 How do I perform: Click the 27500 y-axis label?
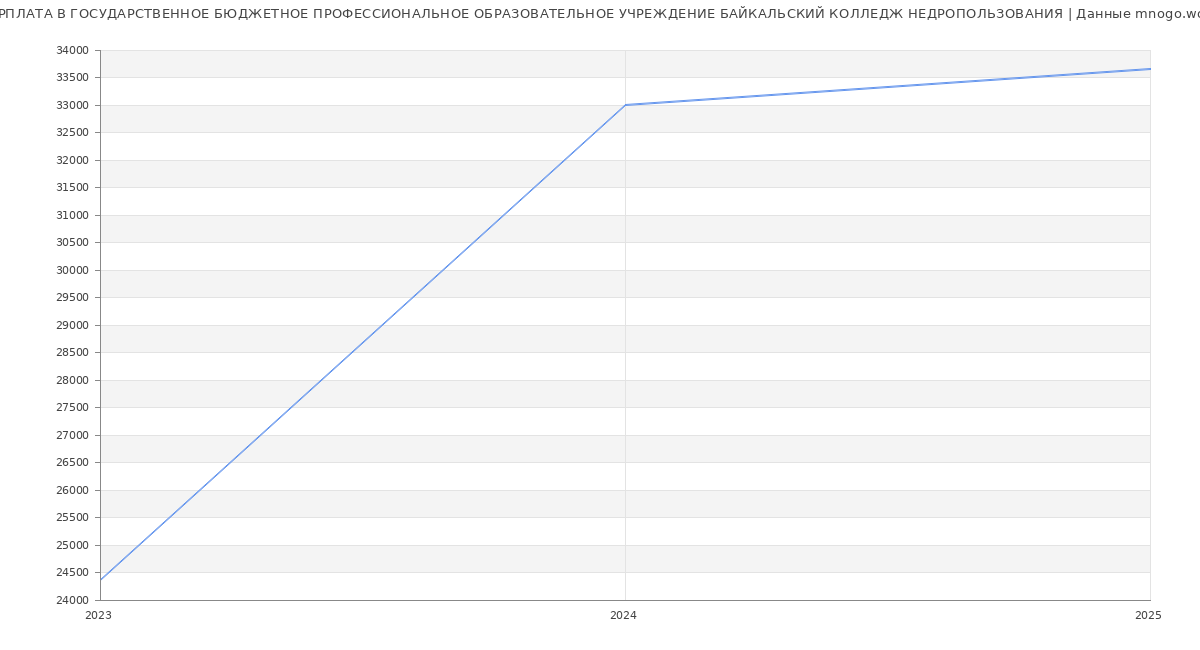[x=74, y=408]
